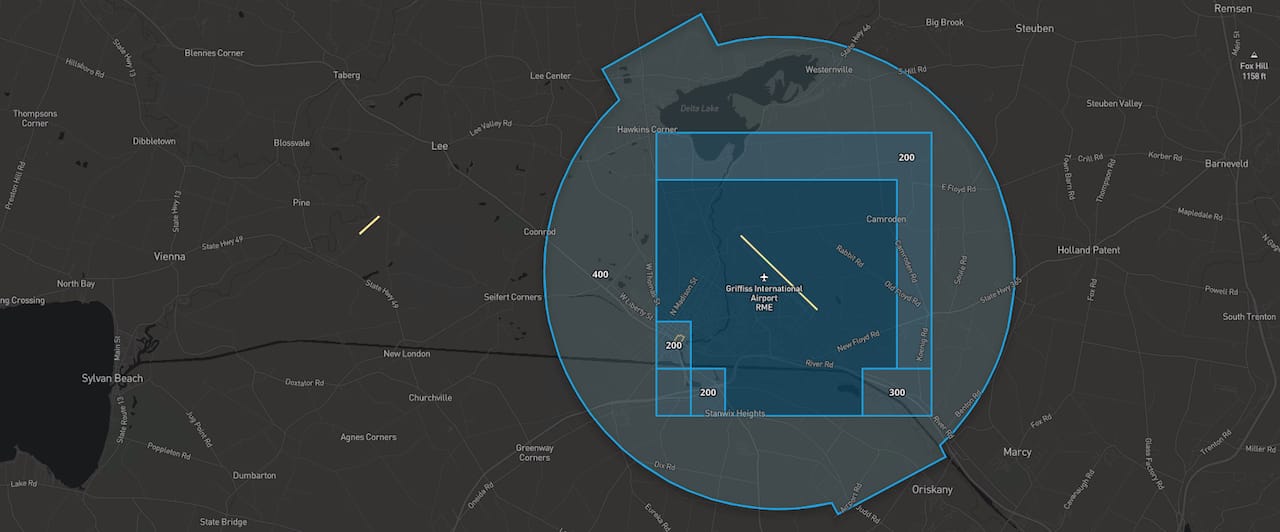
Task: Click the 200 label above Stanwix Heights
Action: [x=708, y=392]
